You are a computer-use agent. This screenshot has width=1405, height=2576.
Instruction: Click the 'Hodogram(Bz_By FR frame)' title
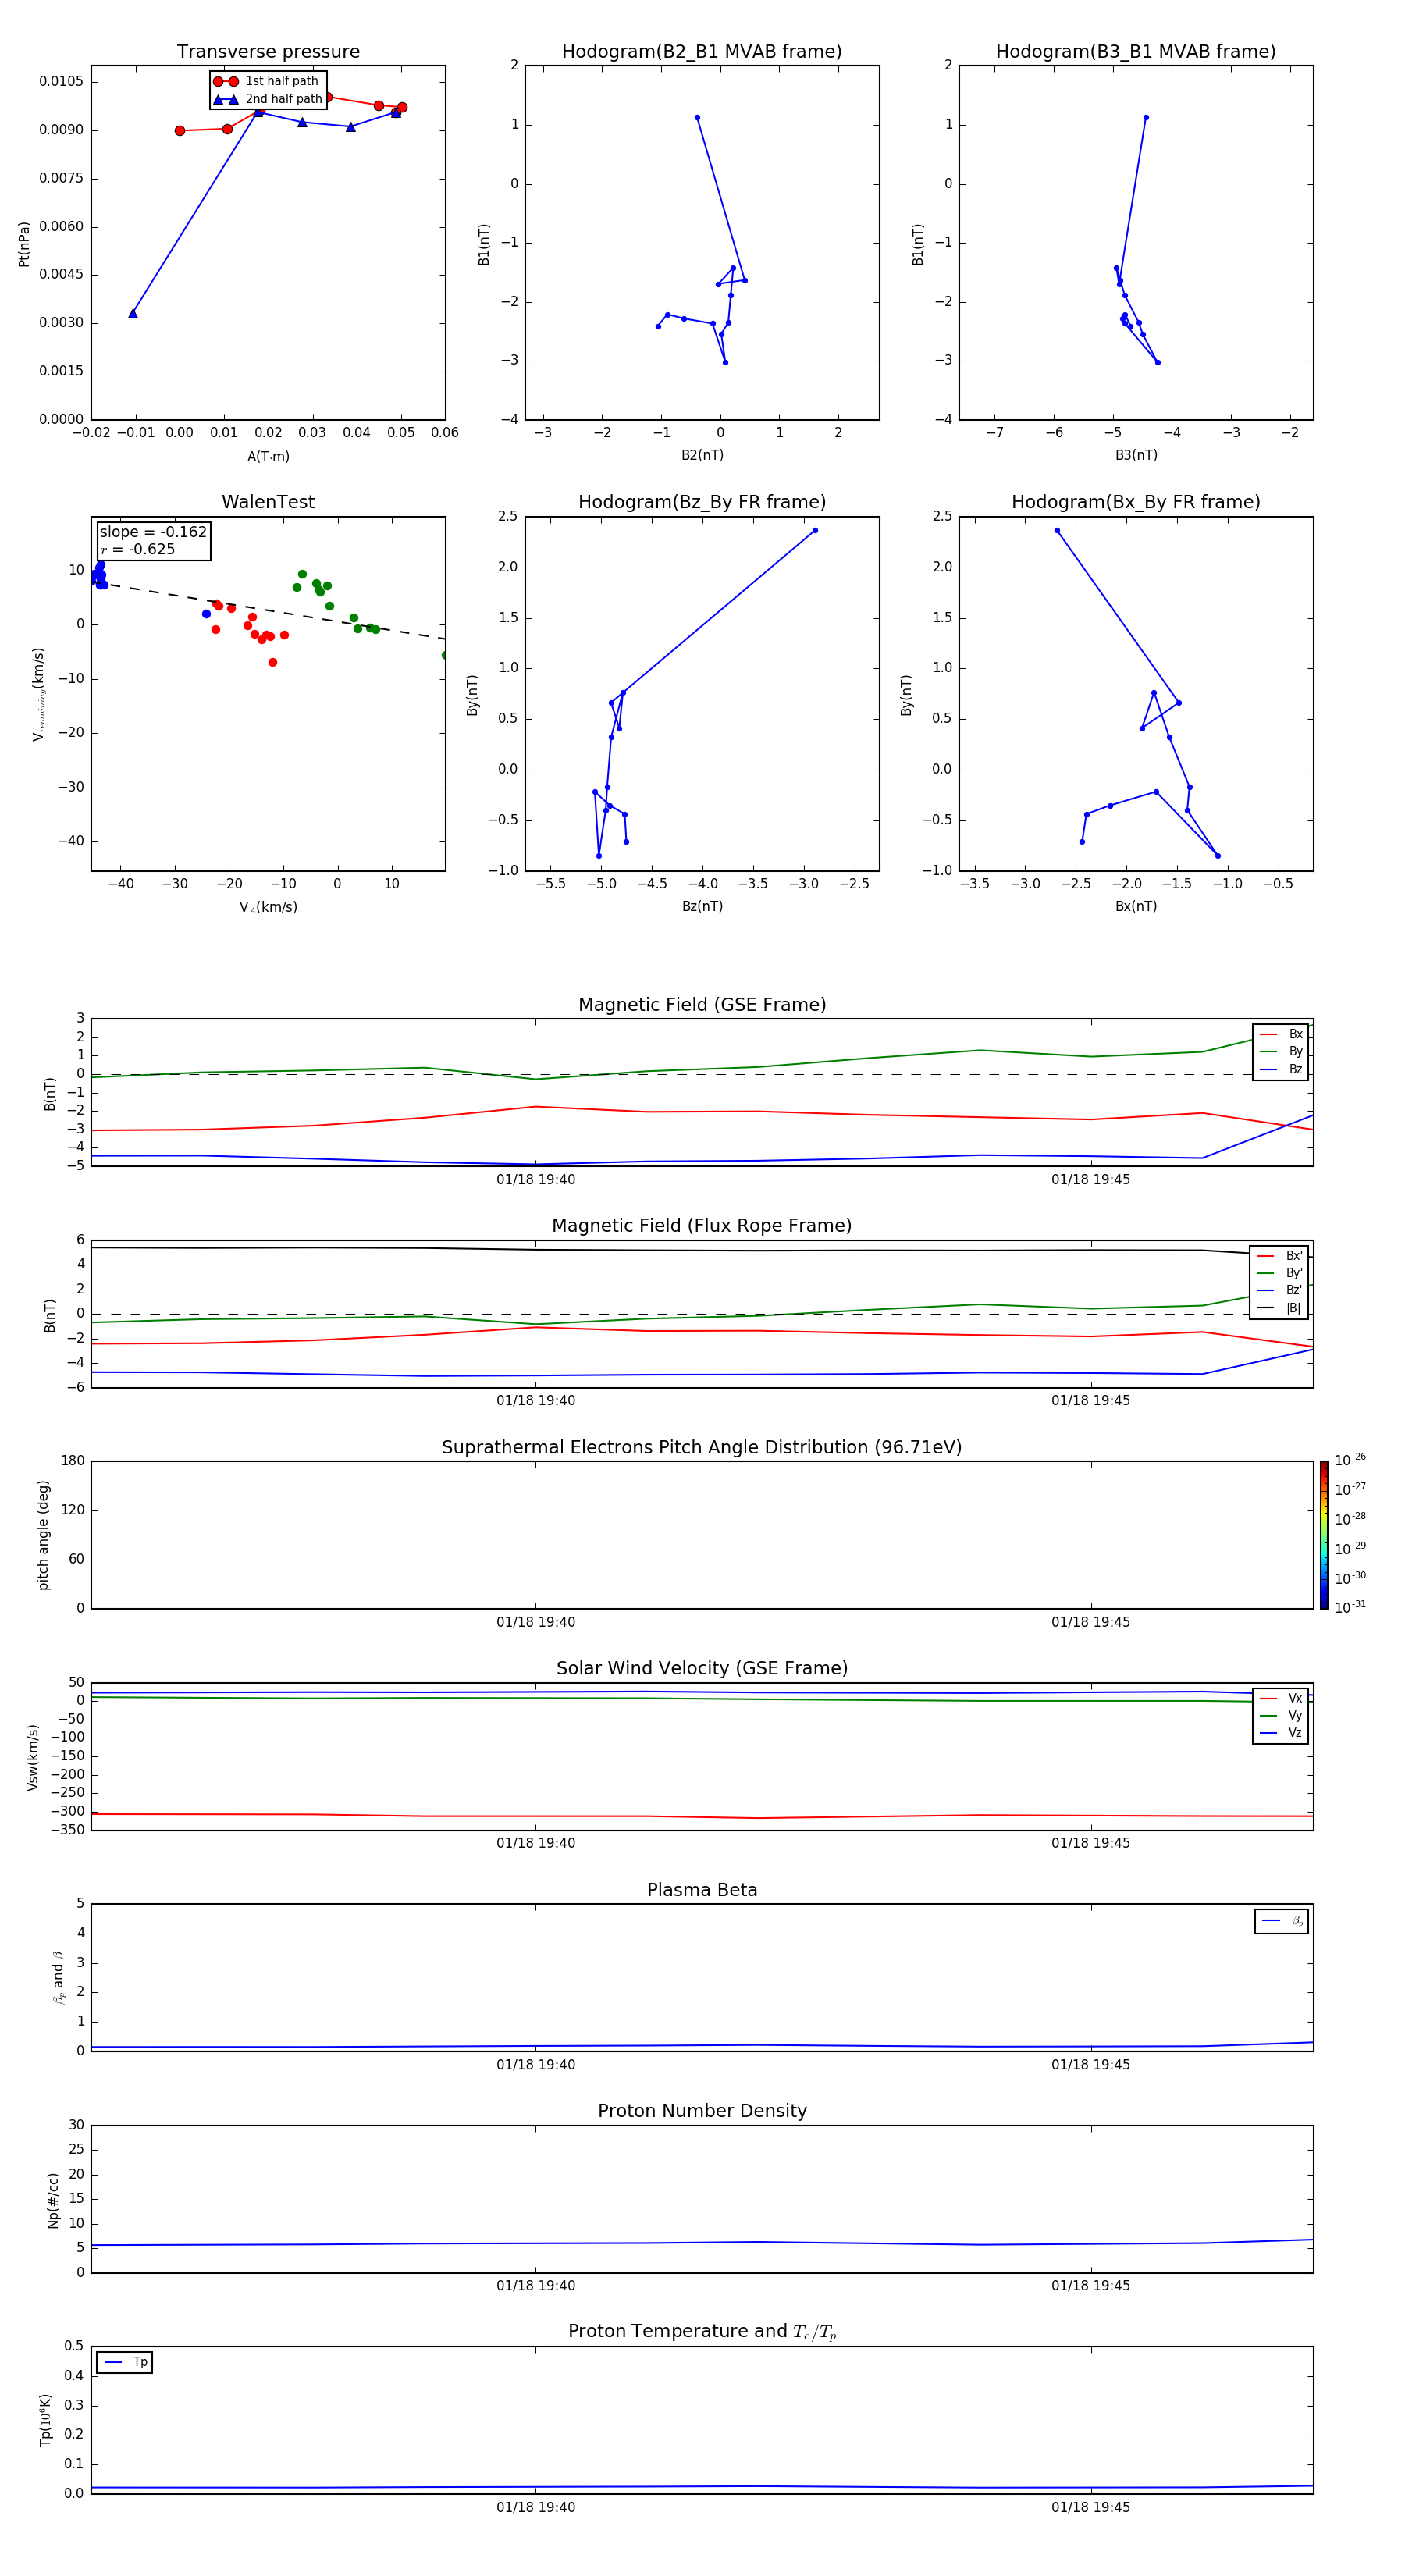click(702, 502)
